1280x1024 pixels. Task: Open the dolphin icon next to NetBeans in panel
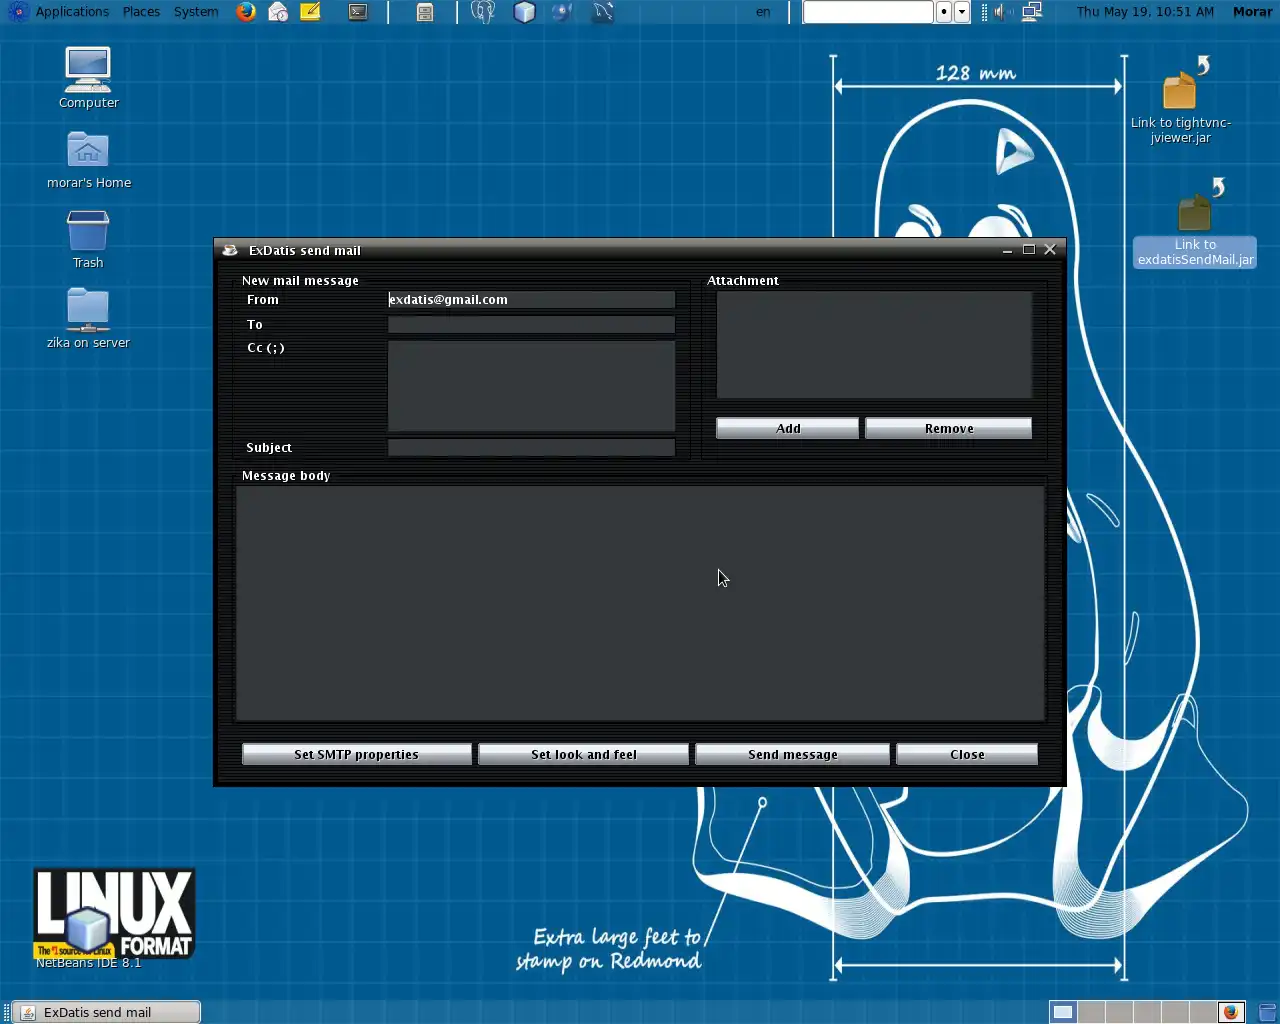pos(562,12)
